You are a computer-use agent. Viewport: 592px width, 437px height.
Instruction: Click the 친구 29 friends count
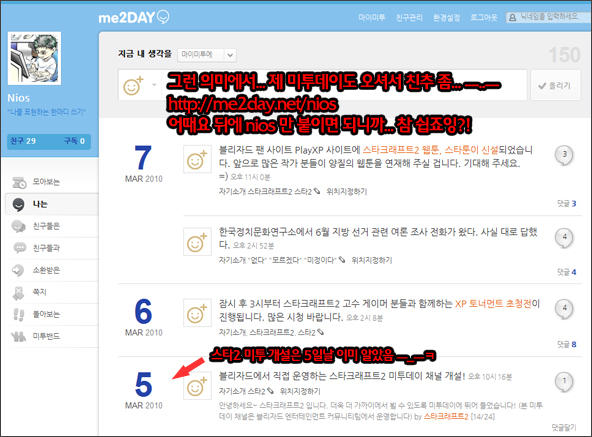[x=23, y=141]
